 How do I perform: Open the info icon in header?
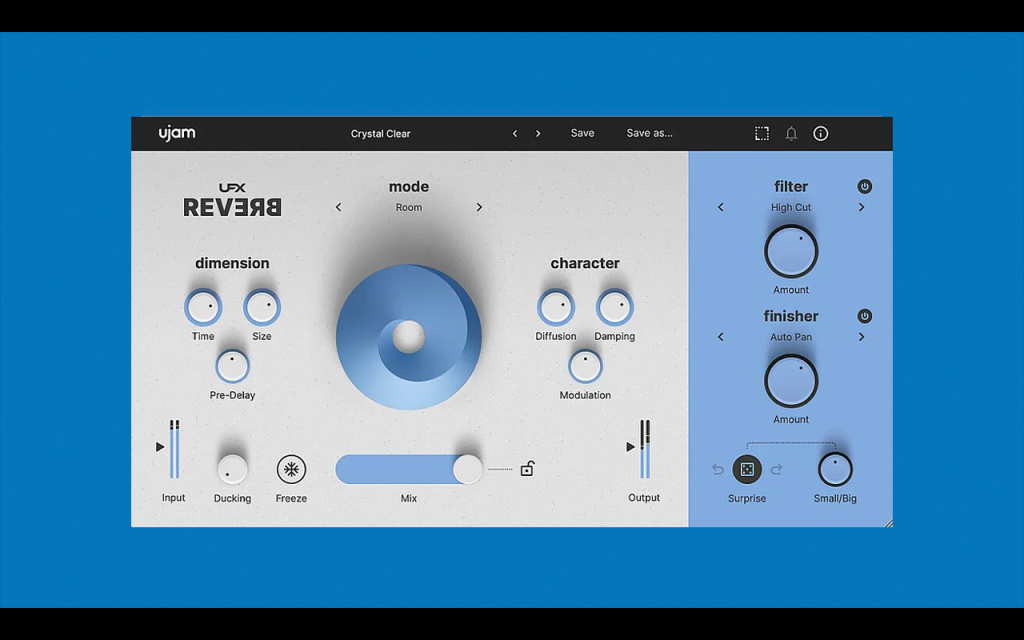pos(820,133)
